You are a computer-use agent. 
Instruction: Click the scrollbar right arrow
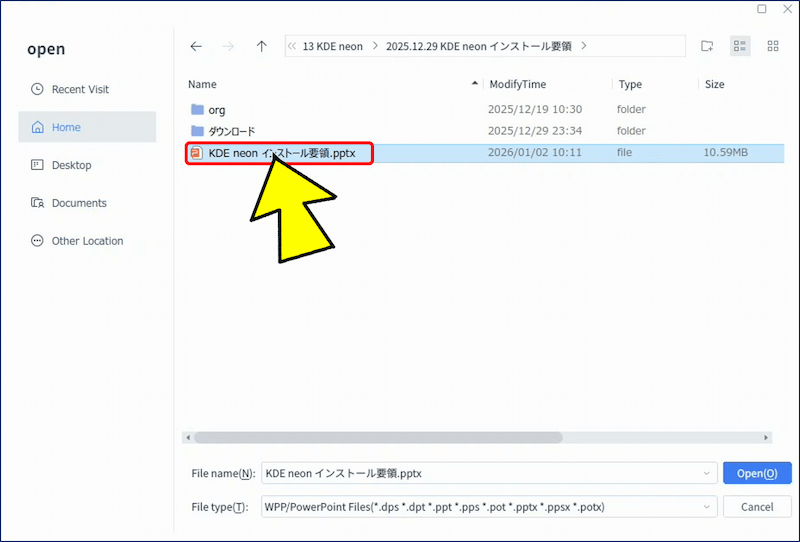[x=766, y=437]
